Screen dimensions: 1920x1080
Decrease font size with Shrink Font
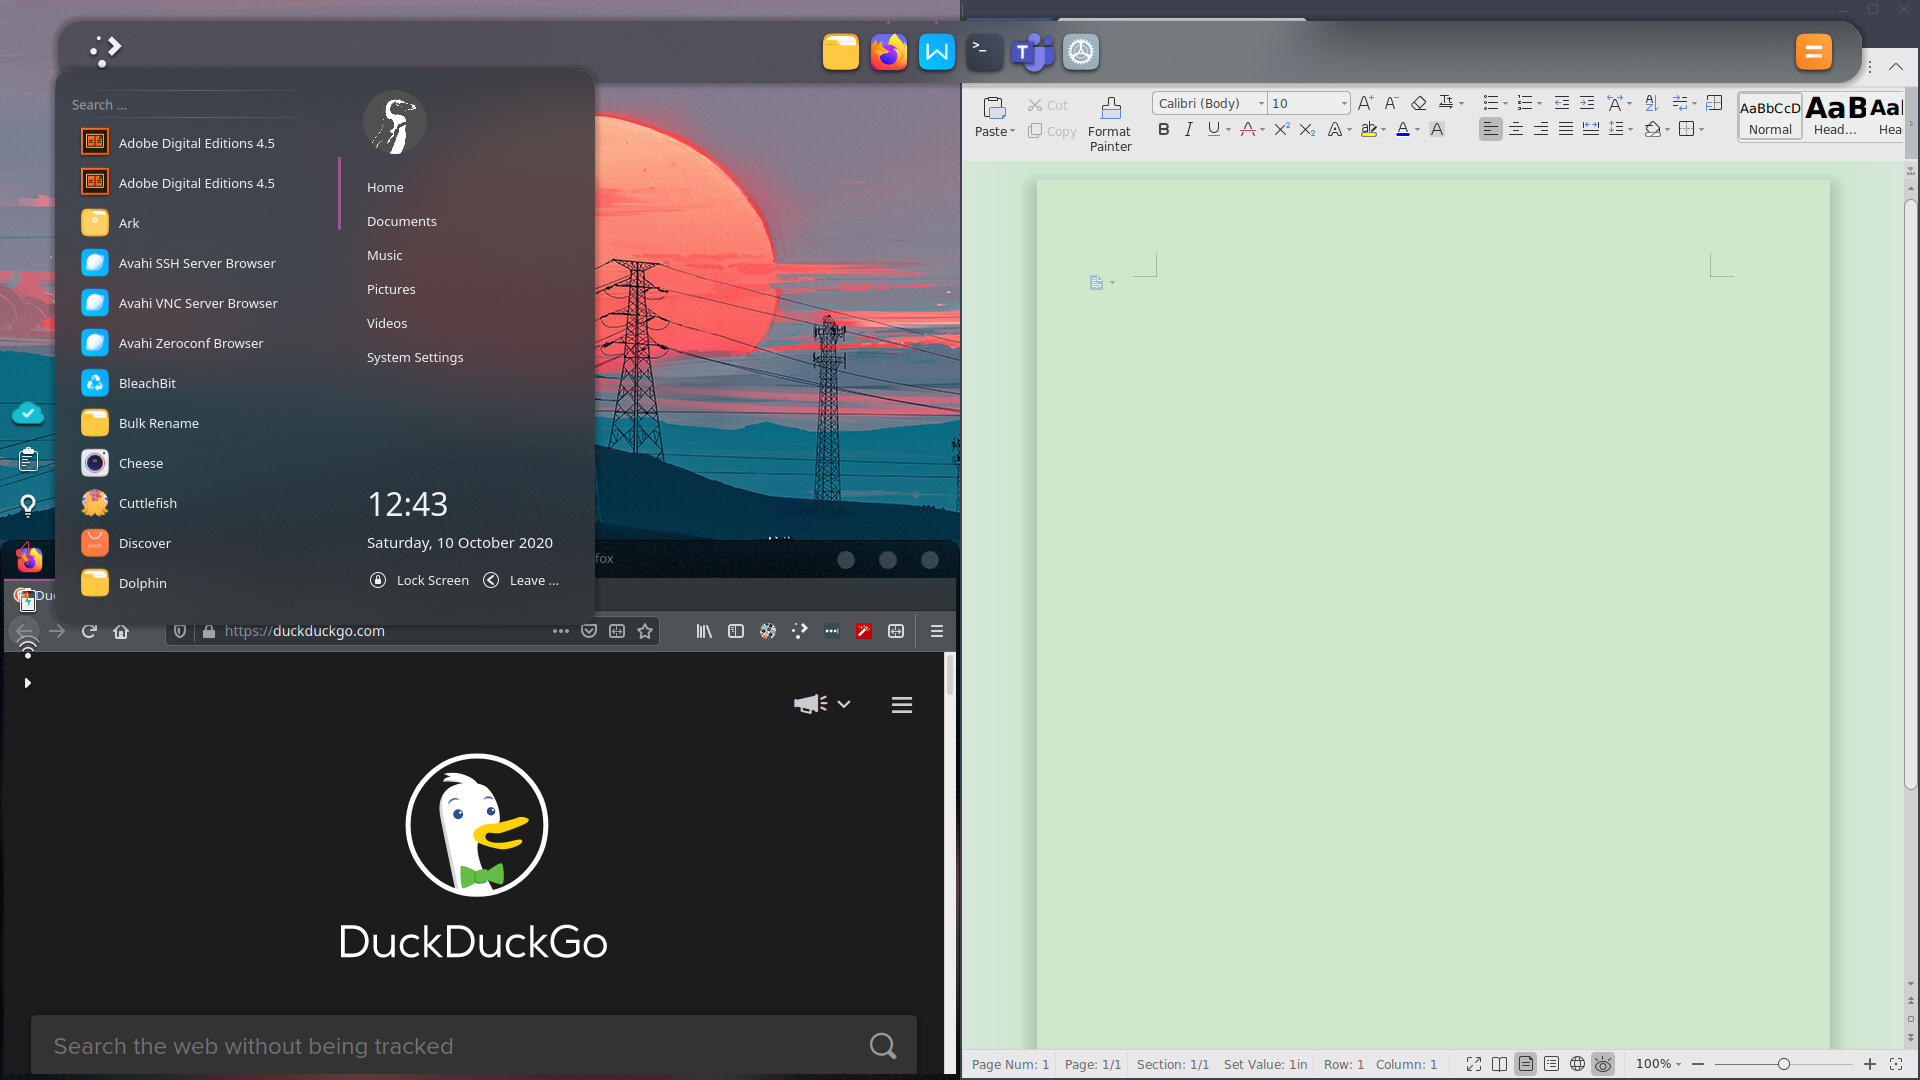[x=1391, y=103]
